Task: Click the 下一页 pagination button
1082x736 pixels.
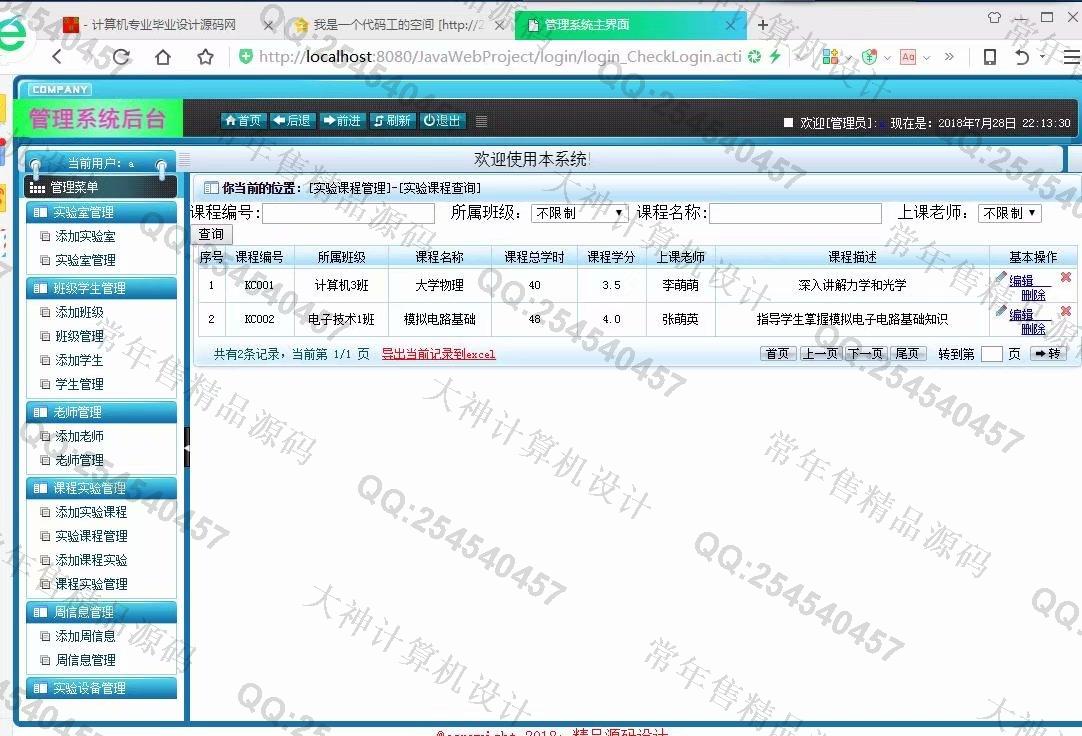Action: coord(865,354)
